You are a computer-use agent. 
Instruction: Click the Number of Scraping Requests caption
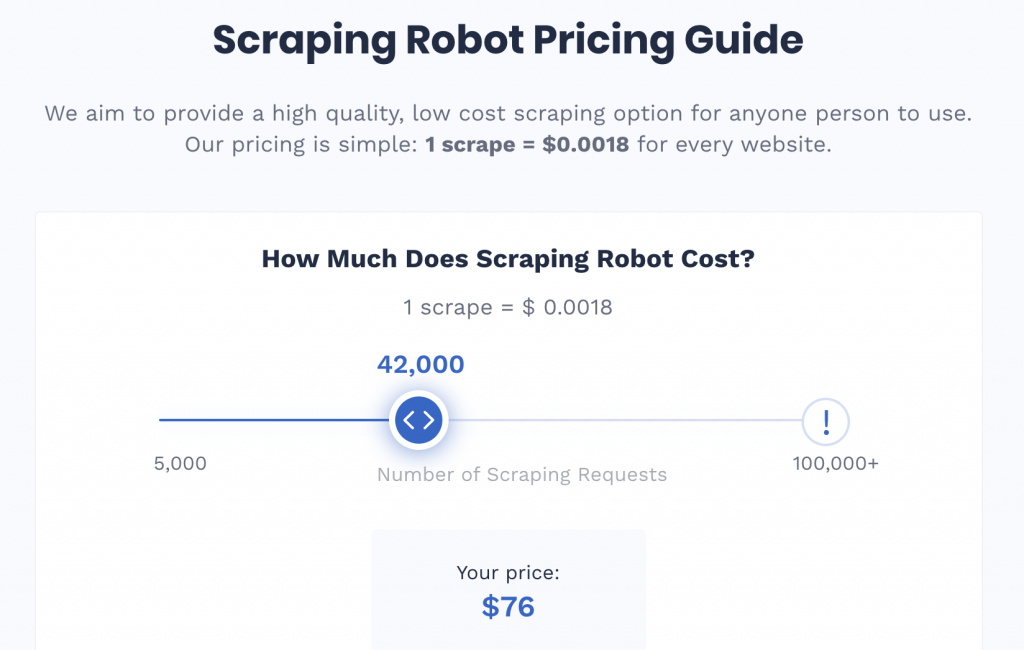(x=522, y=474)
